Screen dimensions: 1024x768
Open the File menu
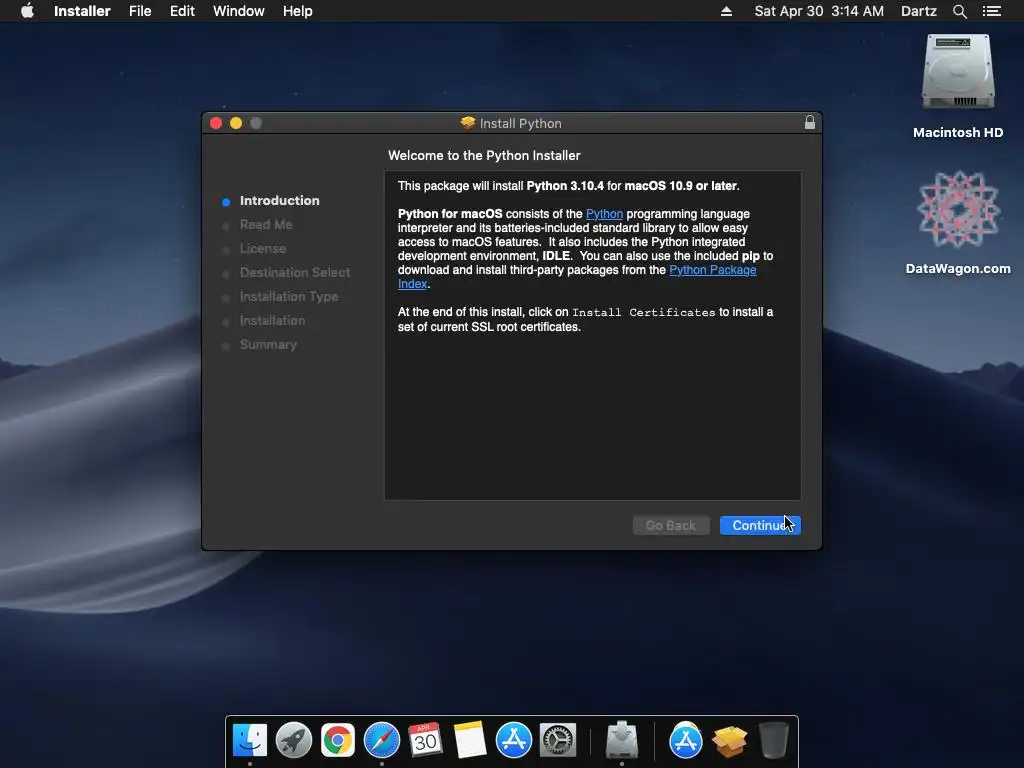coord(140,11)
